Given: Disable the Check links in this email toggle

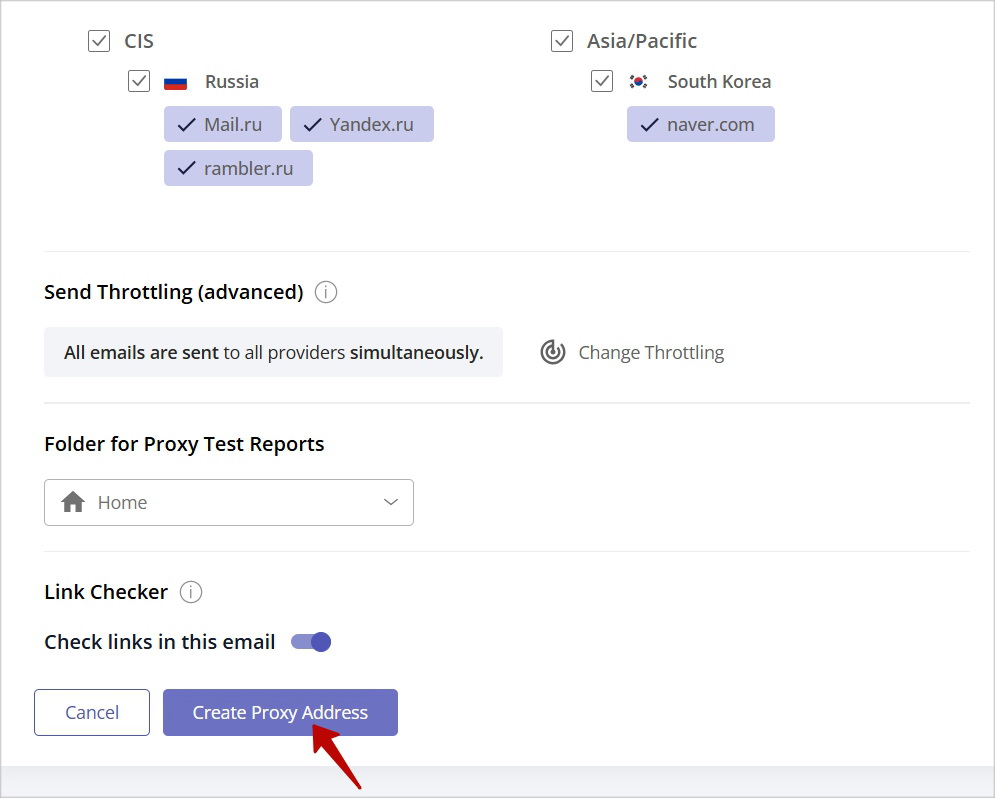Looking at the screenshot, I should click(x=311, y=642).
